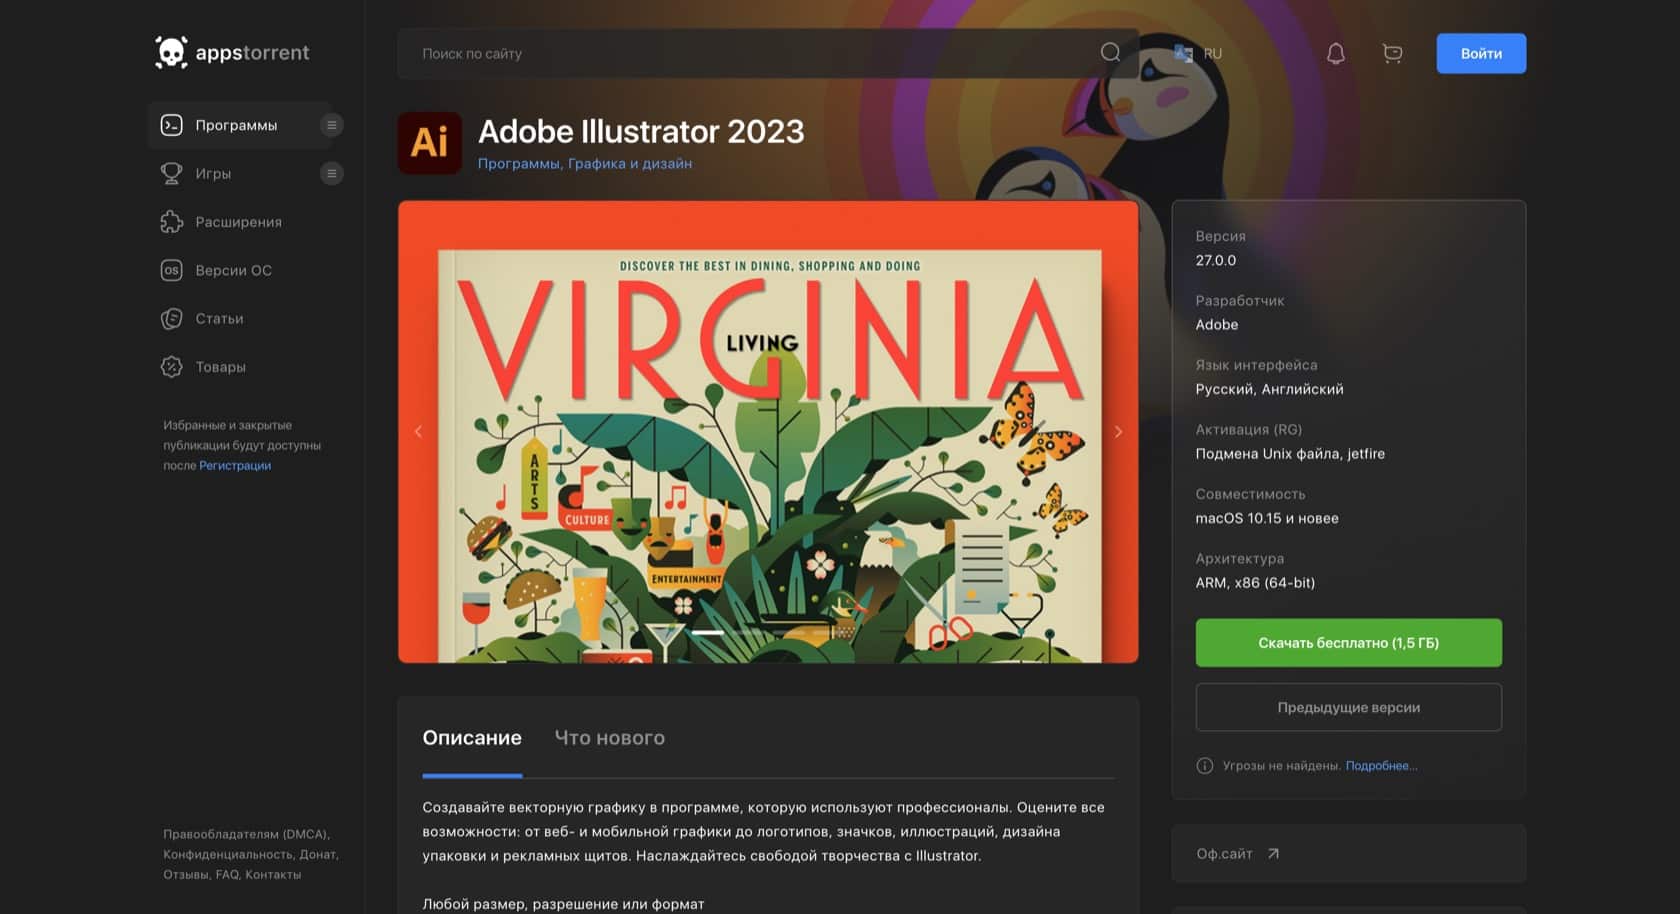The image size is (1680, 914).
Task: Show the next slide in the carousel
Action: coord(1118,431)
